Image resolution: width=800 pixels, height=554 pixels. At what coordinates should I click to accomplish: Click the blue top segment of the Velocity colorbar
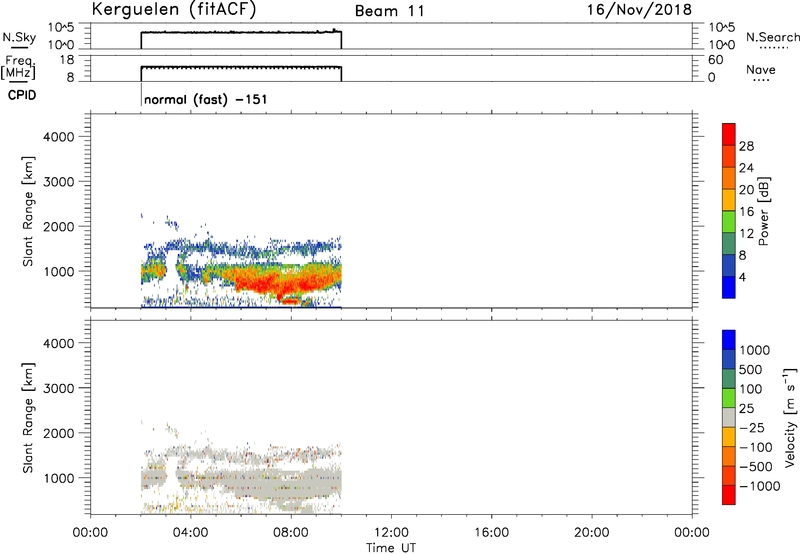(729, 340)
